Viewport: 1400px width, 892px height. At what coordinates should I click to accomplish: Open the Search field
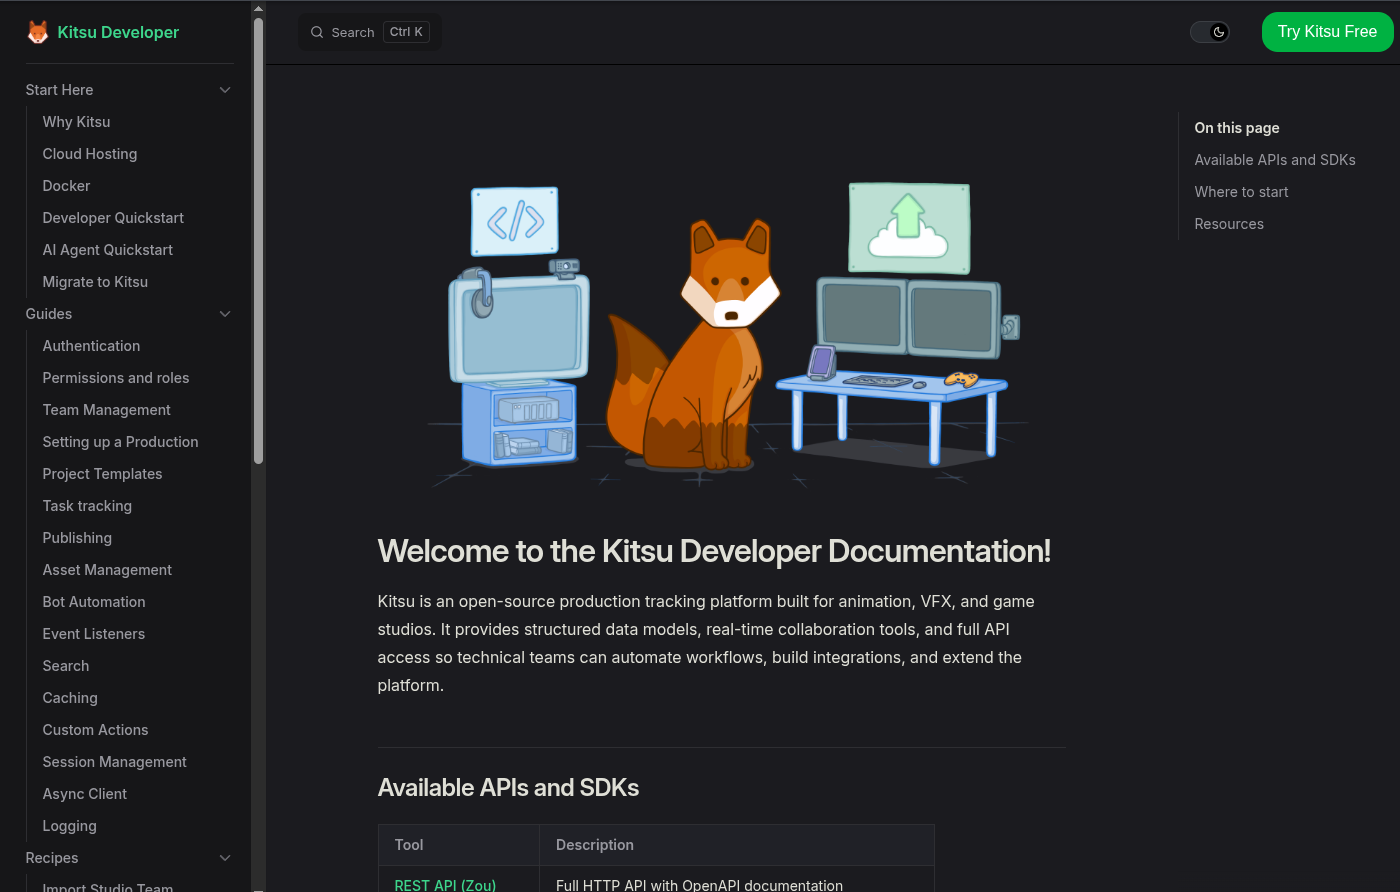click(x=370, y=32)
